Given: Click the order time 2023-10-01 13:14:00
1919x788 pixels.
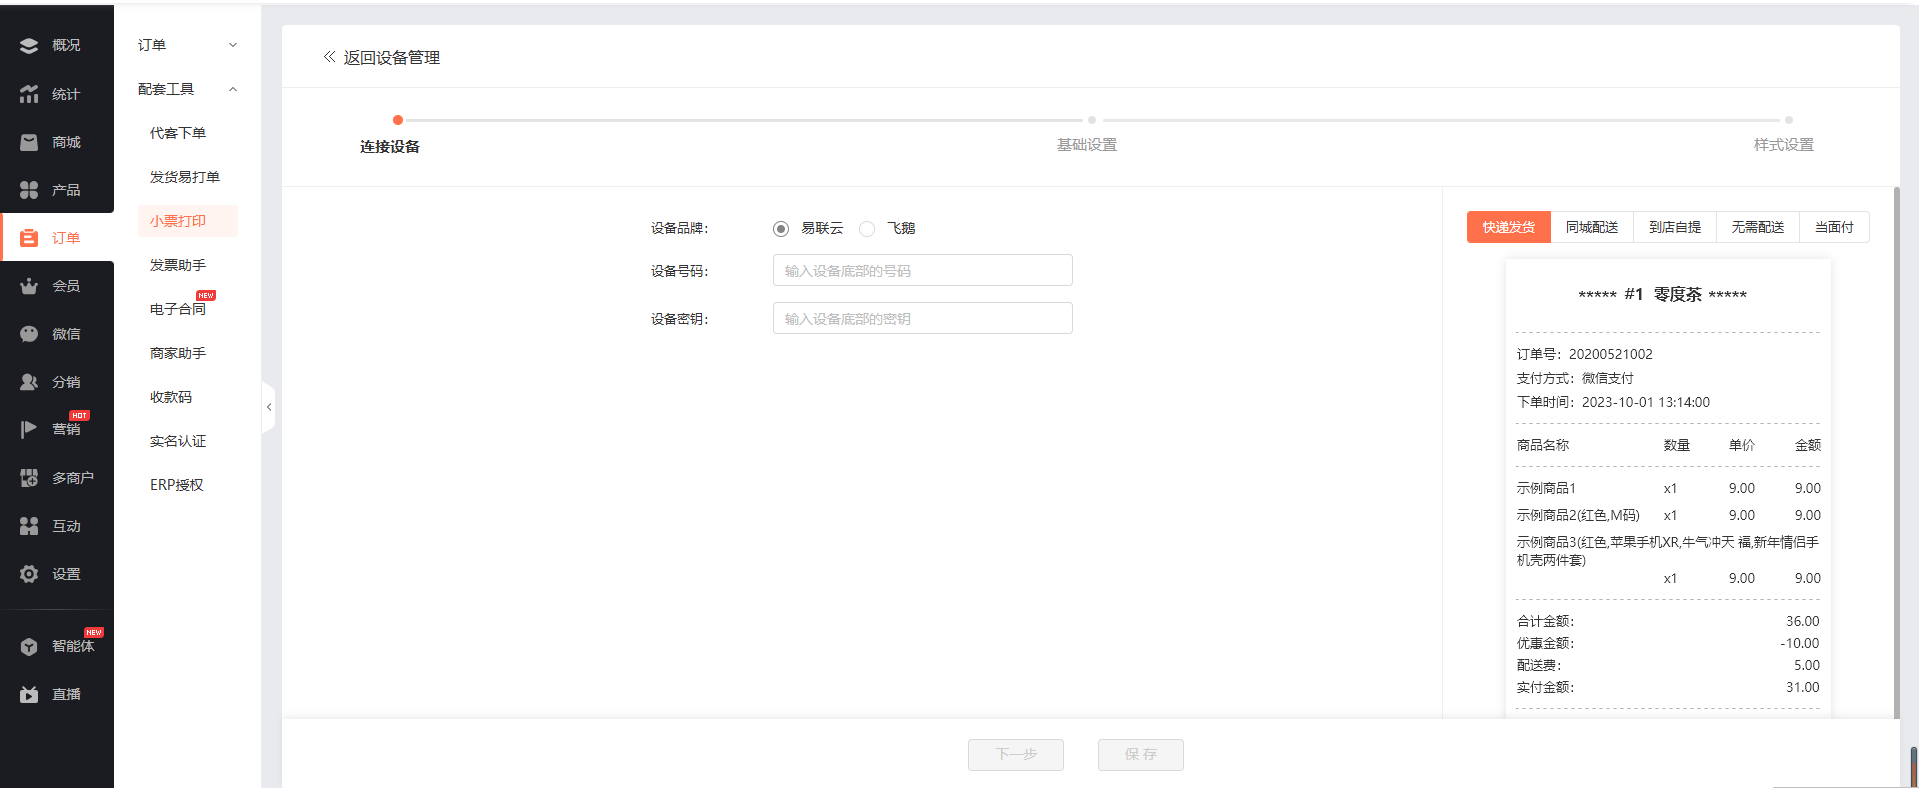Looking at the screenshot, I should click(1646, 402).
